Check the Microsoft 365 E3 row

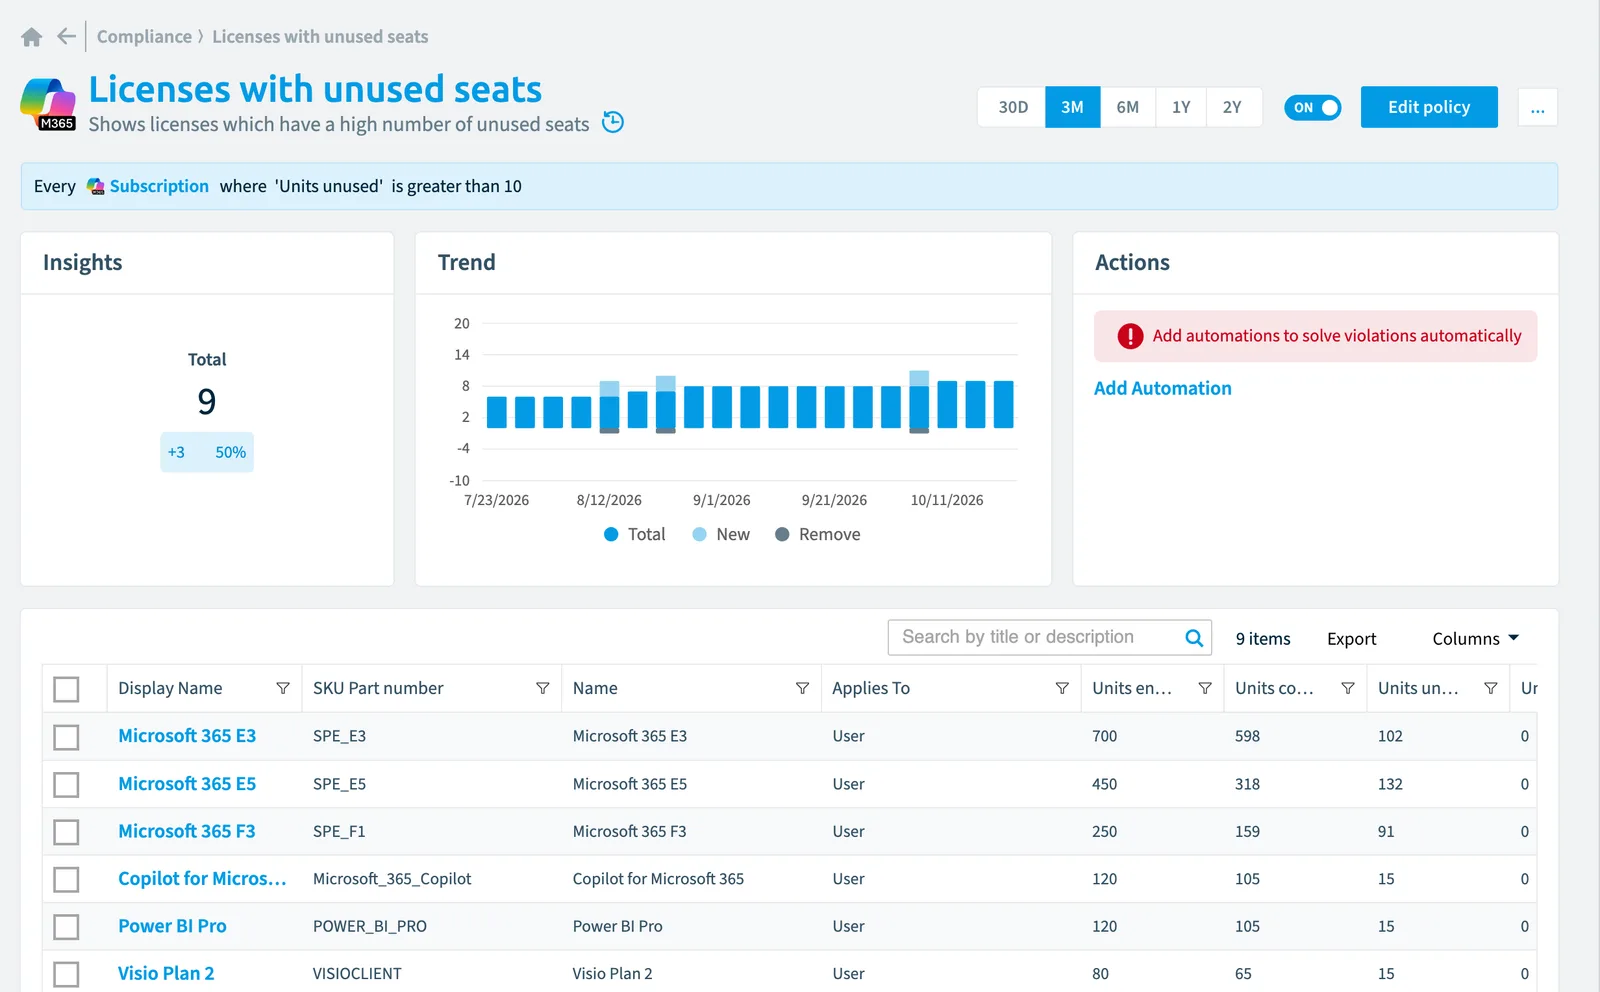[x=66, y=737]
